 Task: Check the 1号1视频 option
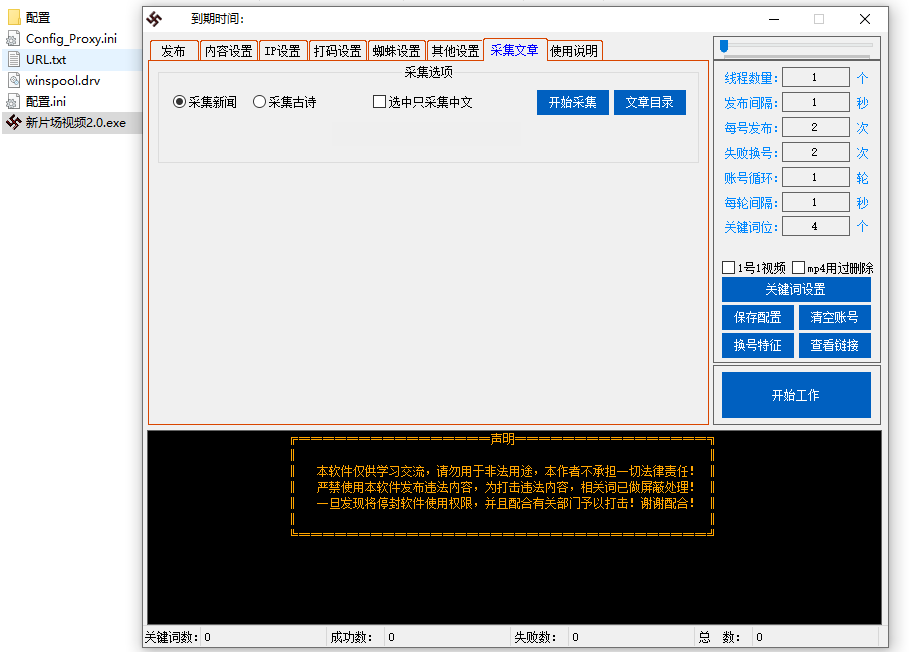tap(728, 268)
